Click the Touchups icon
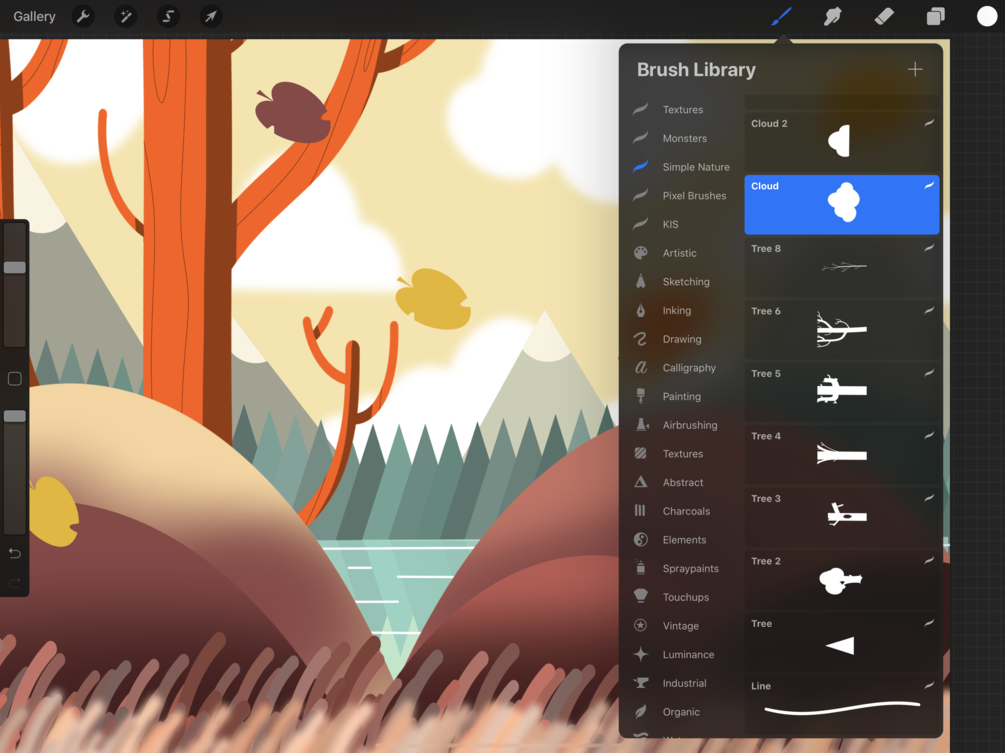 coord(640,597)
